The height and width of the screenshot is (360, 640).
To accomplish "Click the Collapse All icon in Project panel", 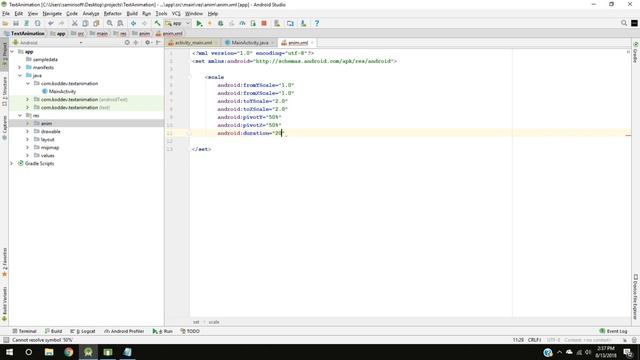I will coord(136,42).
